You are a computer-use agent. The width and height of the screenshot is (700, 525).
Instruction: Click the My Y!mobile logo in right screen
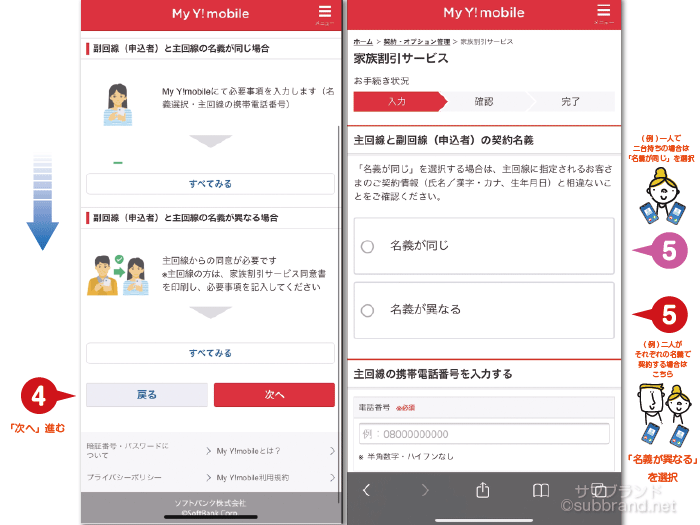(x=484, y=12)
